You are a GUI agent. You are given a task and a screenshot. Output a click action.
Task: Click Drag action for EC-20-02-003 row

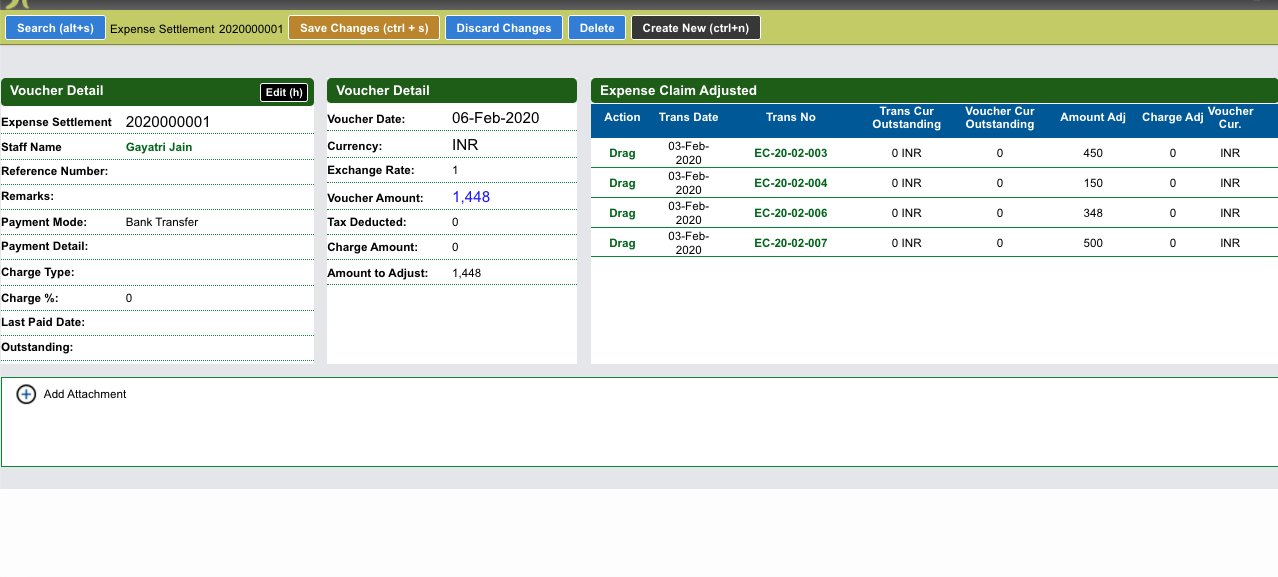(622, 154)
